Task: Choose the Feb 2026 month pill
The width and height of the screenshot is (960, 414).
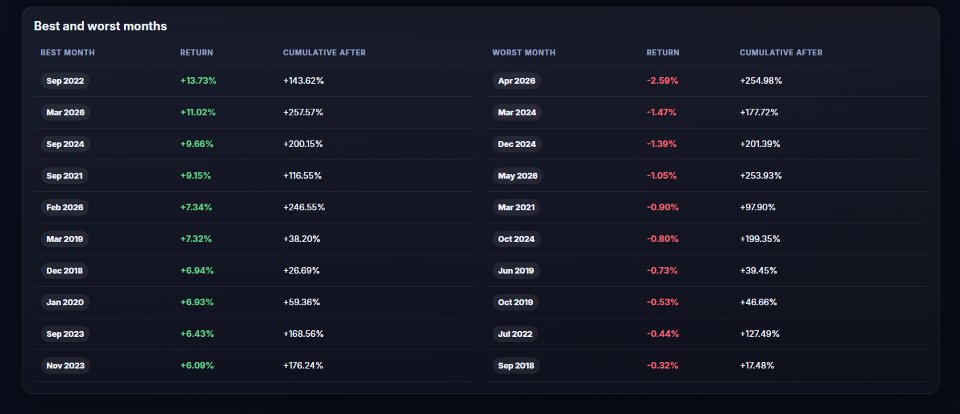Action: [65, 208]
